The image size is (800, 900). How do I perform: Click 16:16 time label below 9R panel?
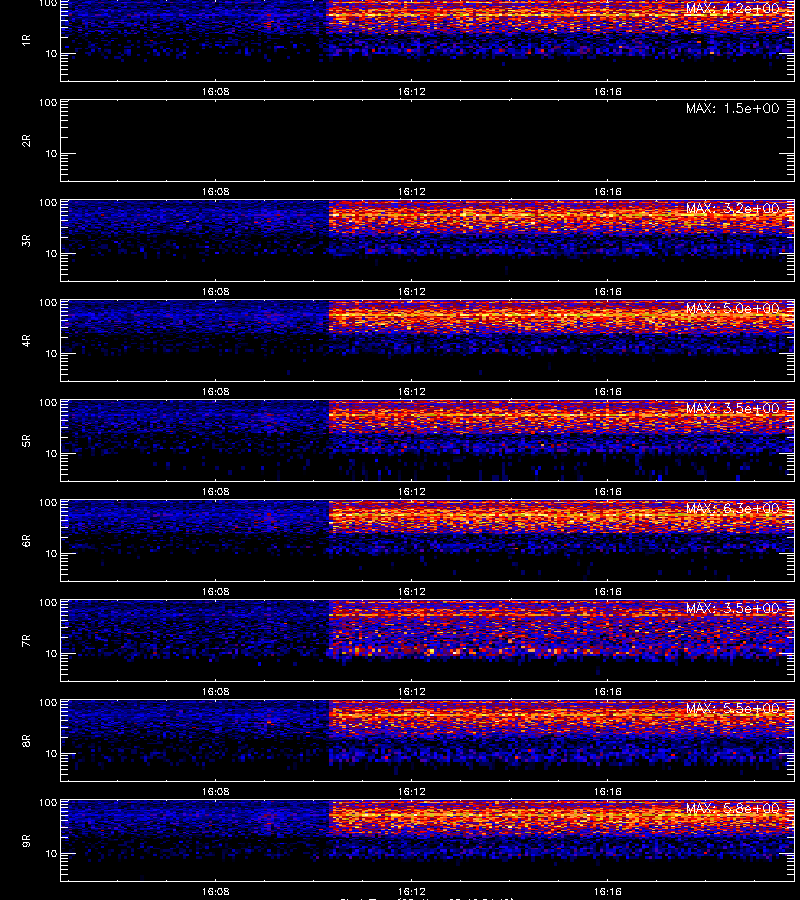tap(608, 891)
